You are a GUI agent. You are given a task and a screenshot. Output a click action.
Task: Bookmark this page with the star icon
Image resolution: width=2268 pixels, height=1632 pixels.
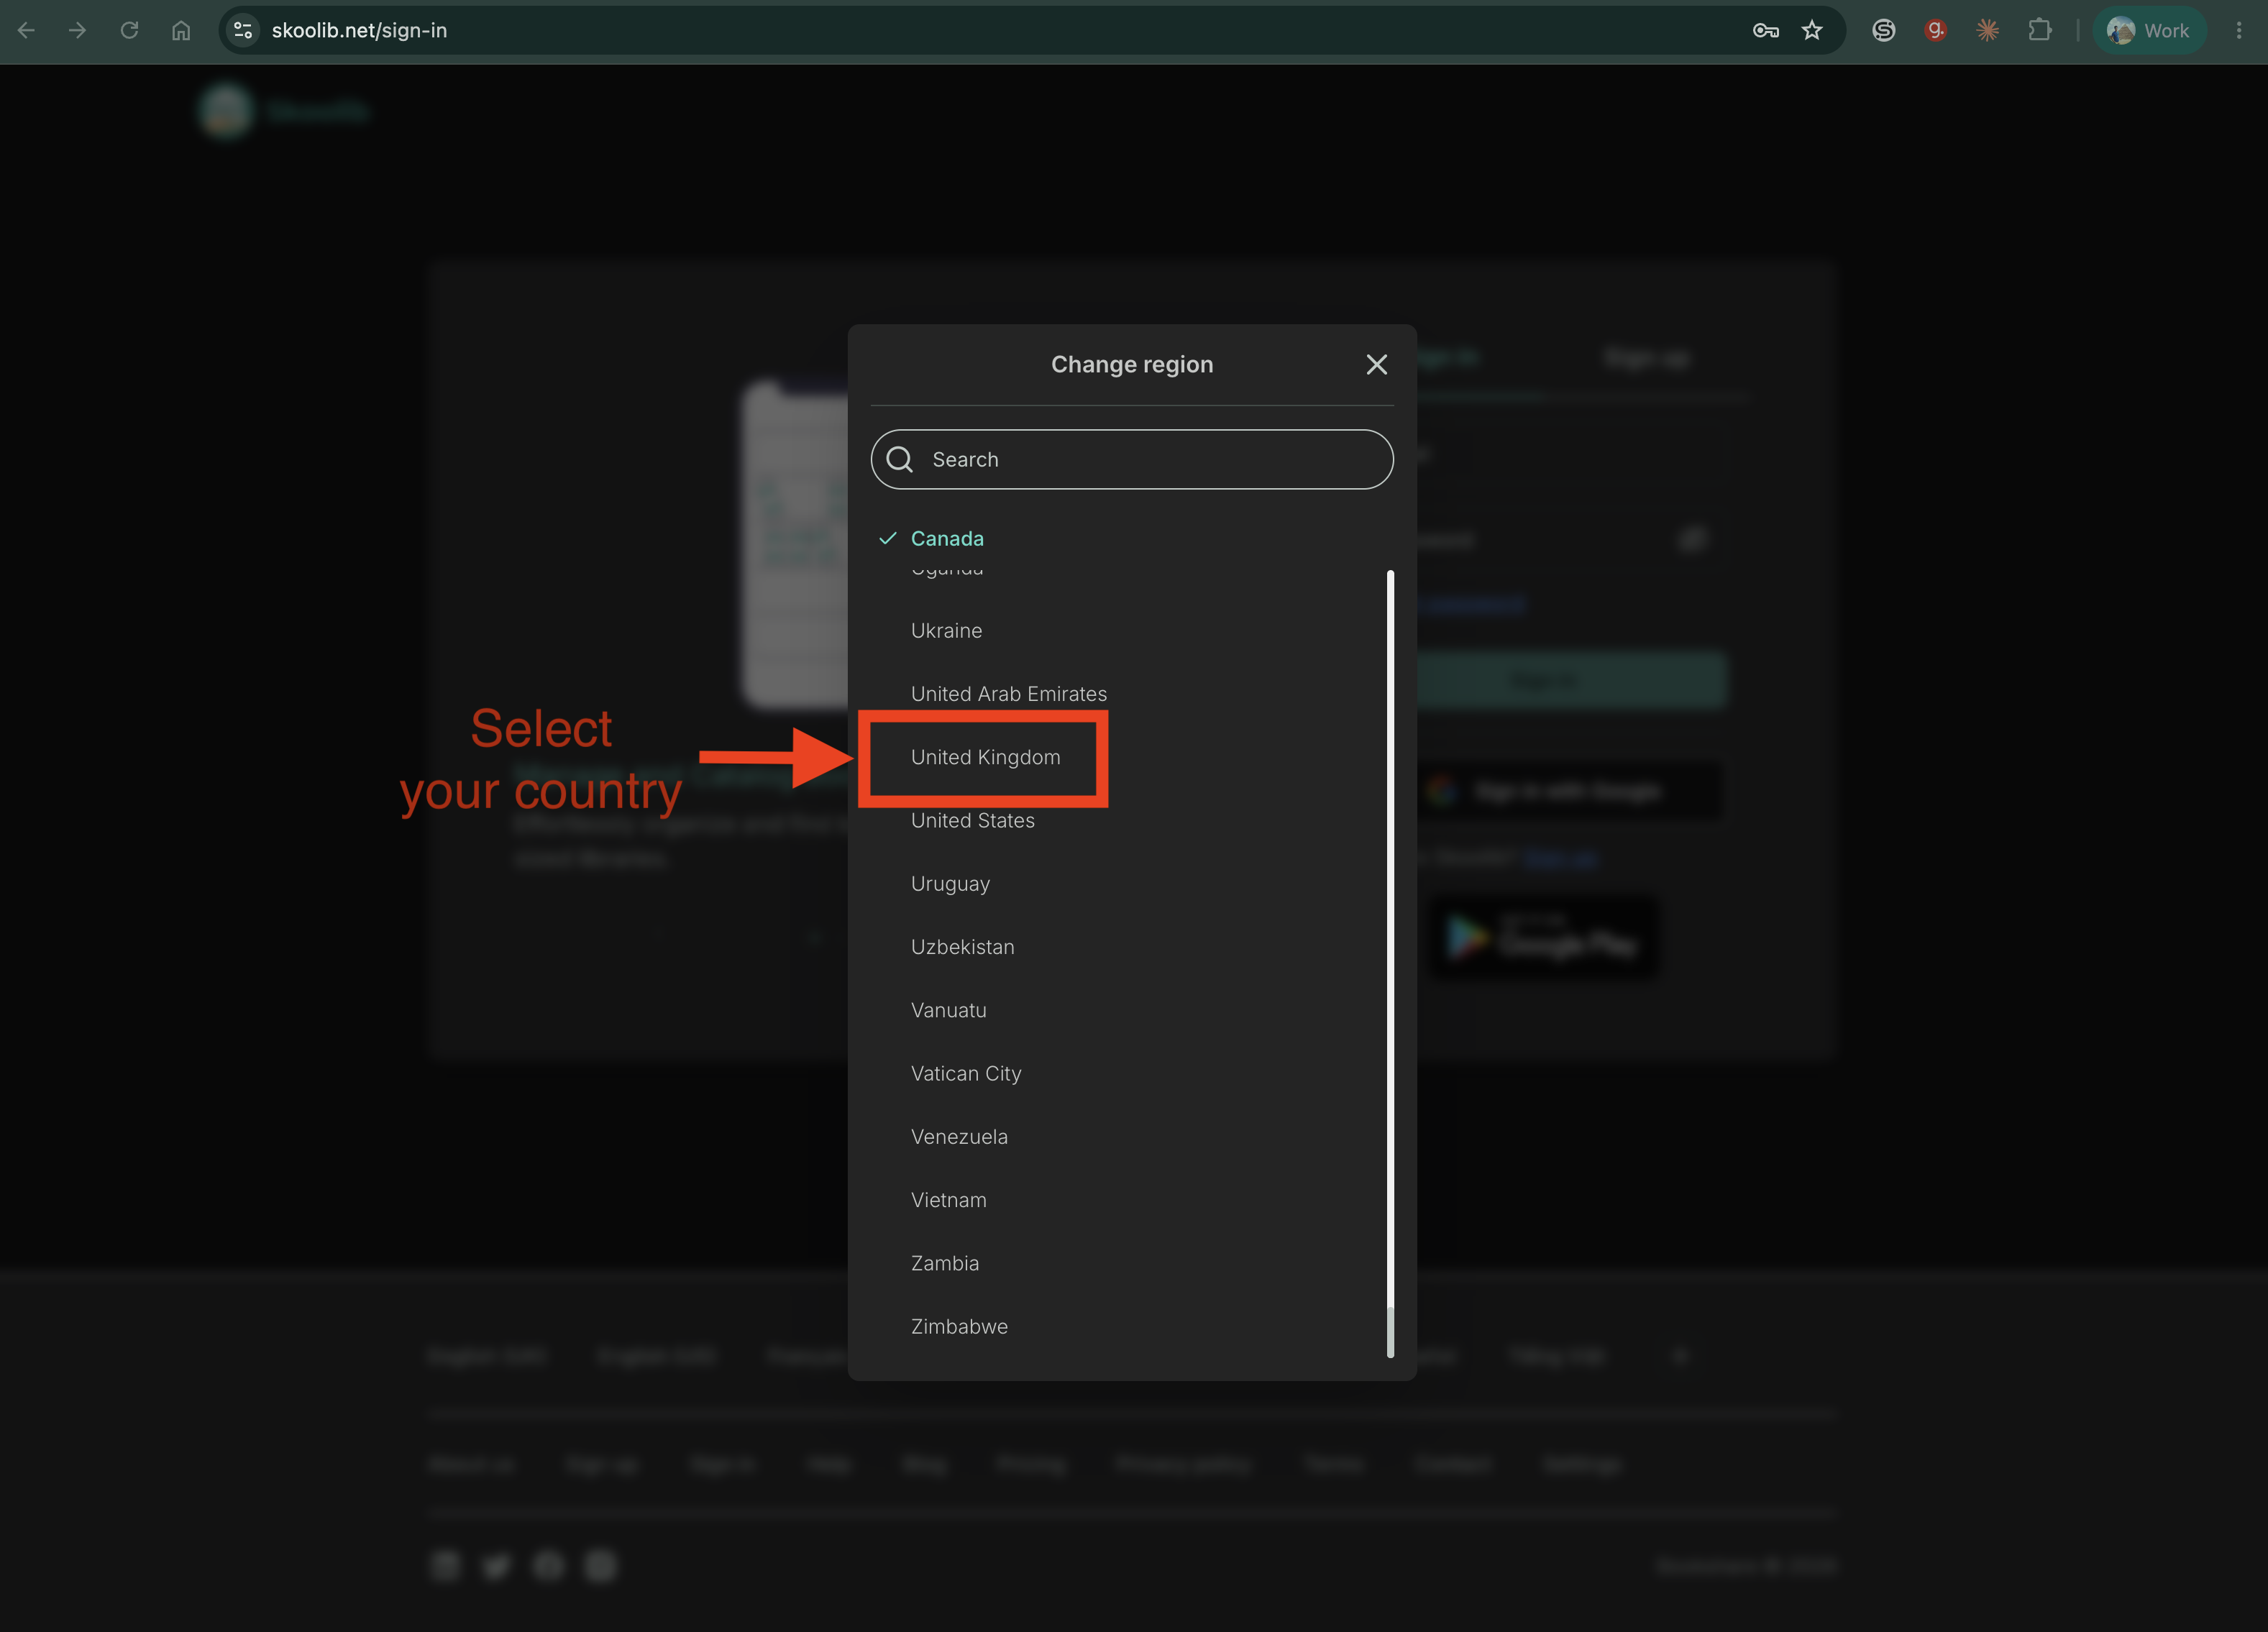coord(1812,30)
